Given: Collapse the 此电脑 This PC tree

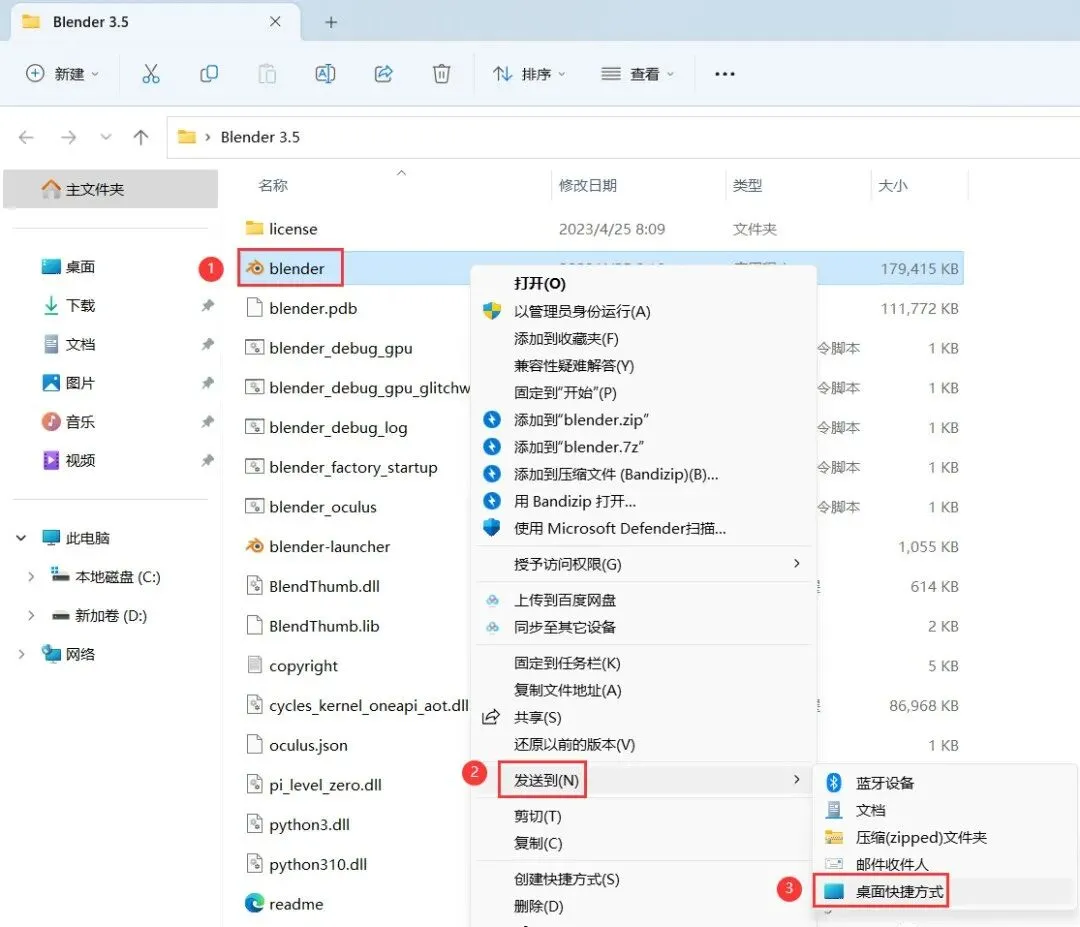Looking at the screenshot, I should click(x=21, y=538).
